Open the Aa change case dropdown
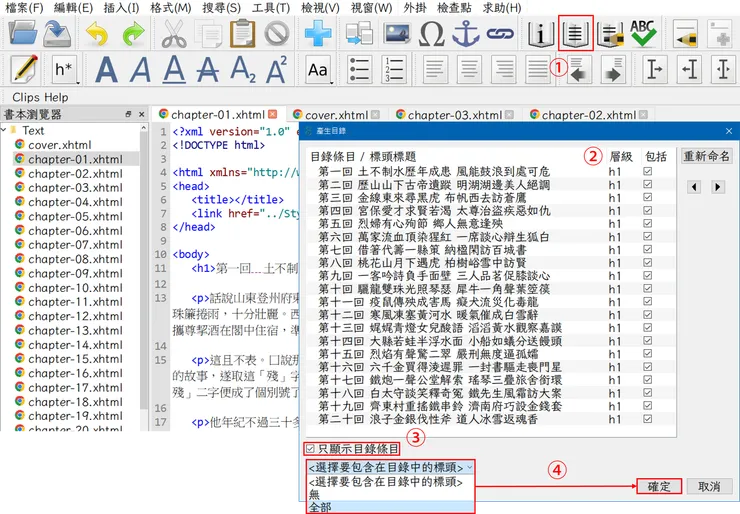The width and height of the screenshot is (740, 514). pyautogui.click(x=319, y=70)
